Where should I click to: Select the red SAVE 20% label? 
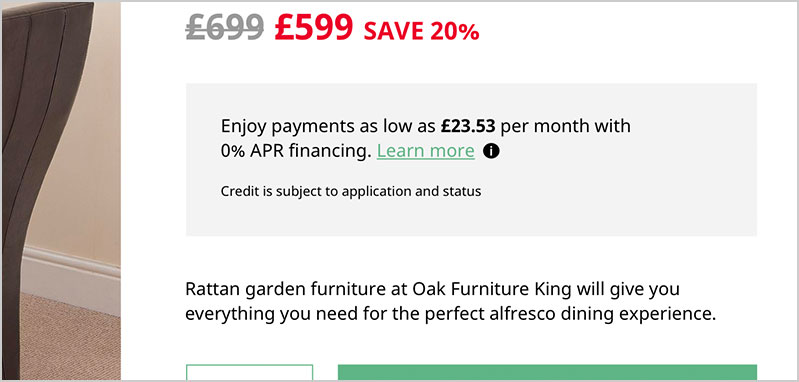click(421, 32)
